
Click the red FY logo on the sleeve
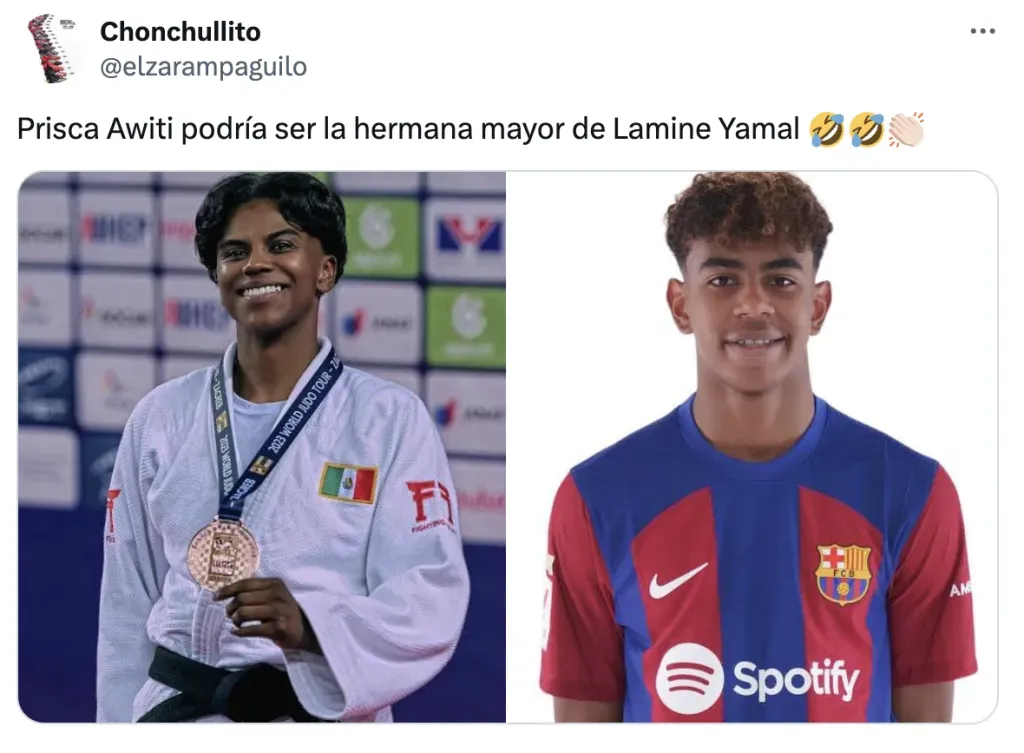(x=429, y=504)
